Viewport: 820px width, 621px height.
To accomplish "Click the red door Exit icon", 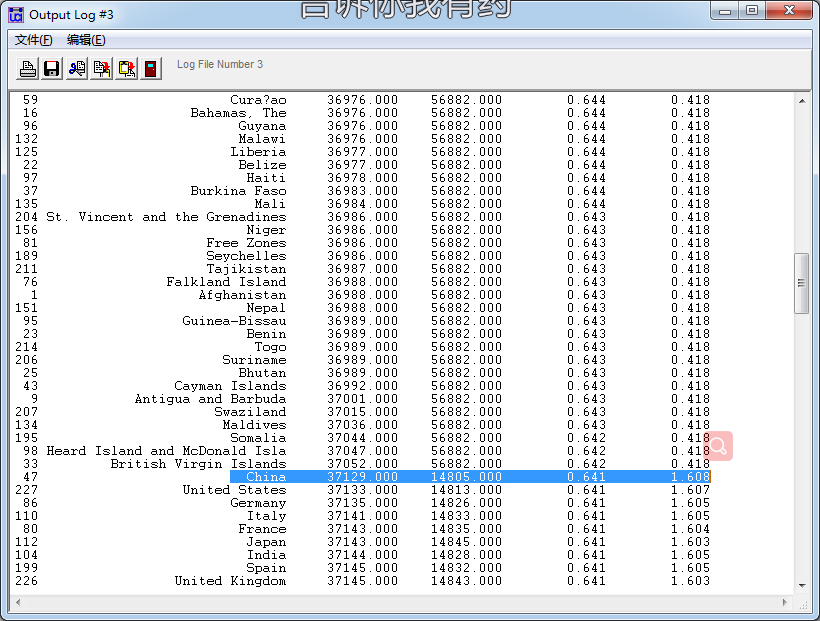I will 151,69.
